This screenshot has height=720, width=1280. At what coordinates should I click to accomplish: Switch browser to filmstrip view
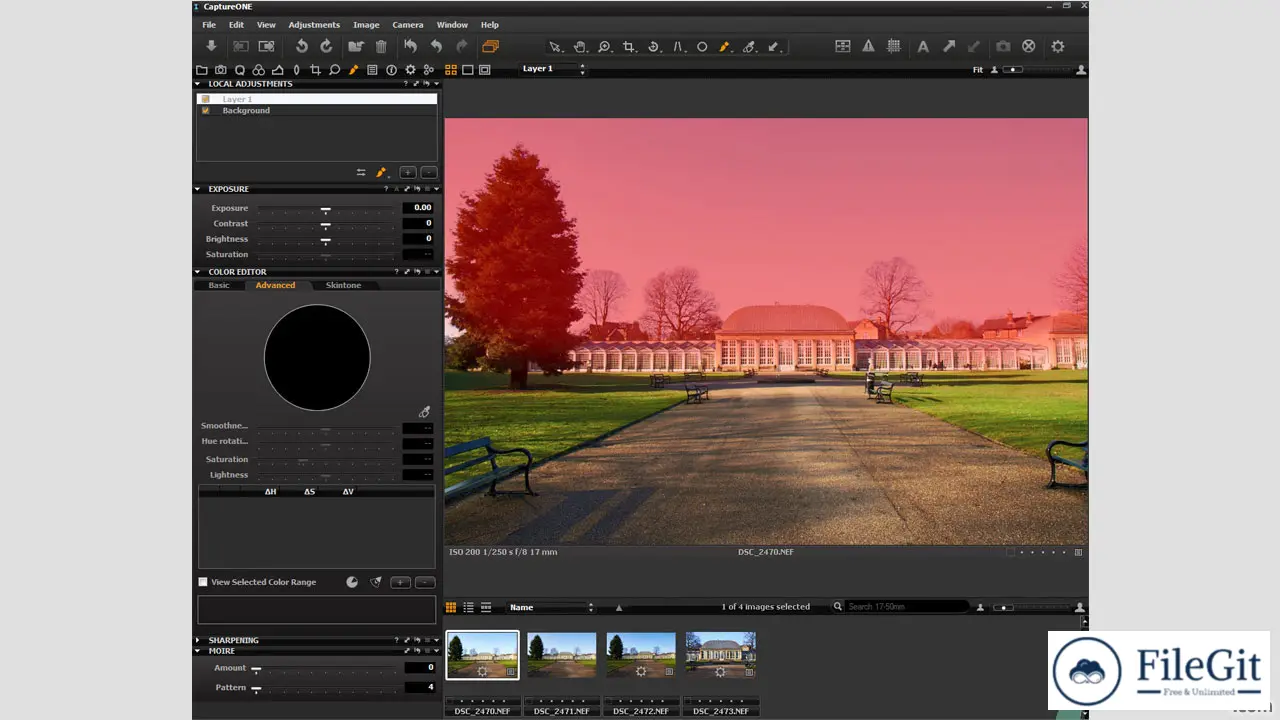tap(486, 607)
